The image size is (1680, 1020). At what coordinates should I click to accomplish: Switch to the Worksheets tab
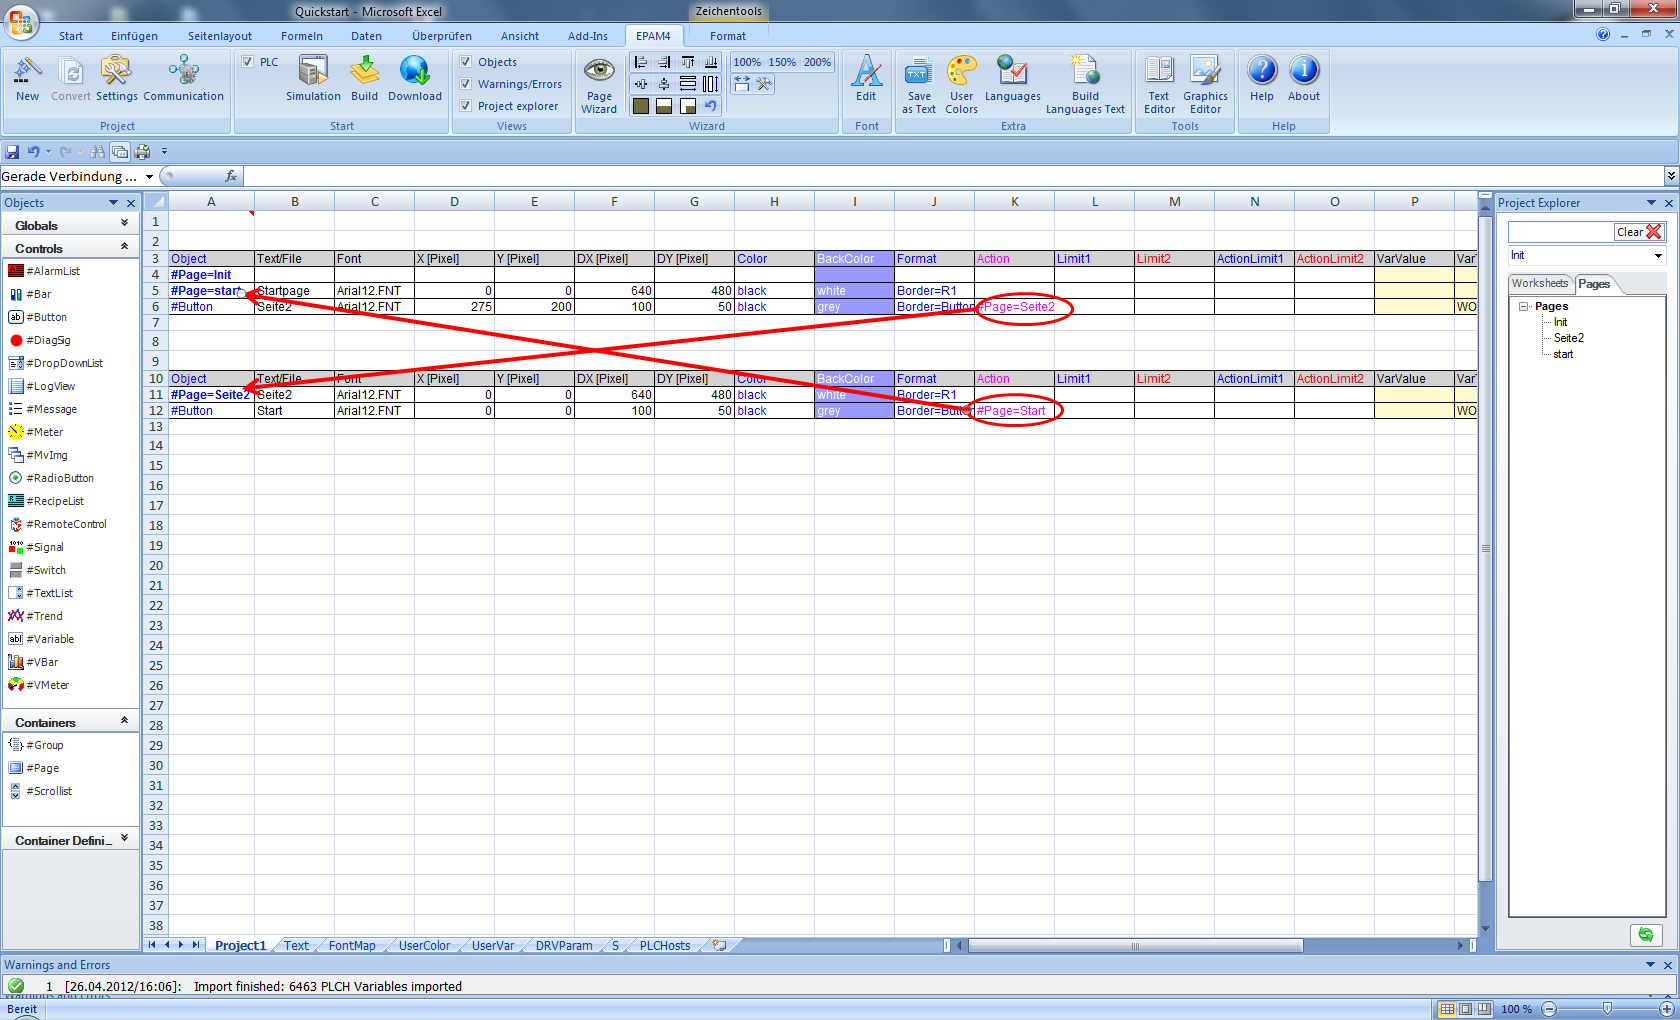click(x=1540, y=284)
